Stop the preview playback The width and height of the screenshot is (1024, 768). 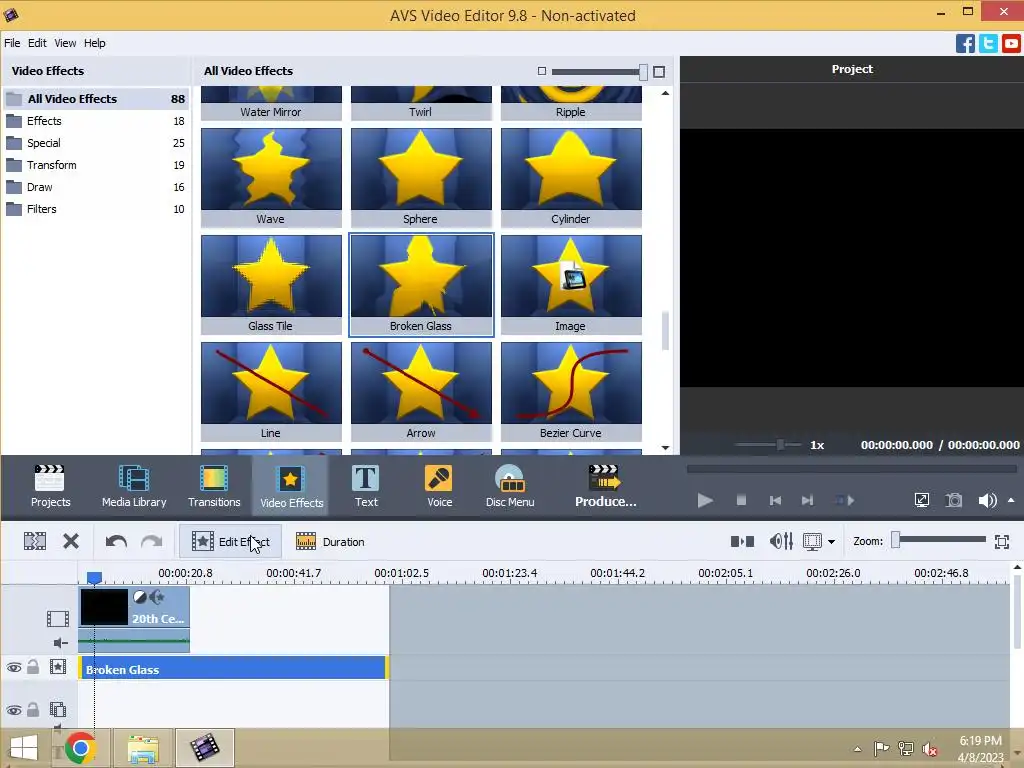pos(741,500)
